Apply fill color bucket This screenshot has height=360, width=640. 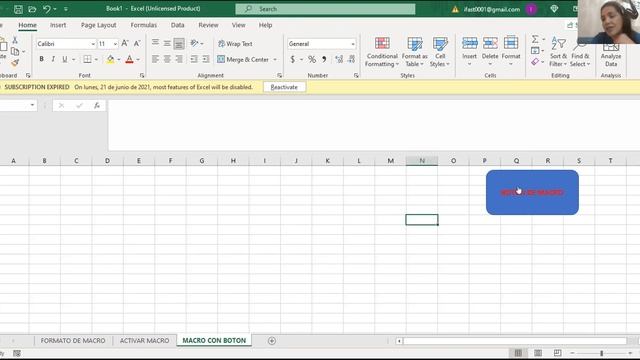[x=110, y=59]
